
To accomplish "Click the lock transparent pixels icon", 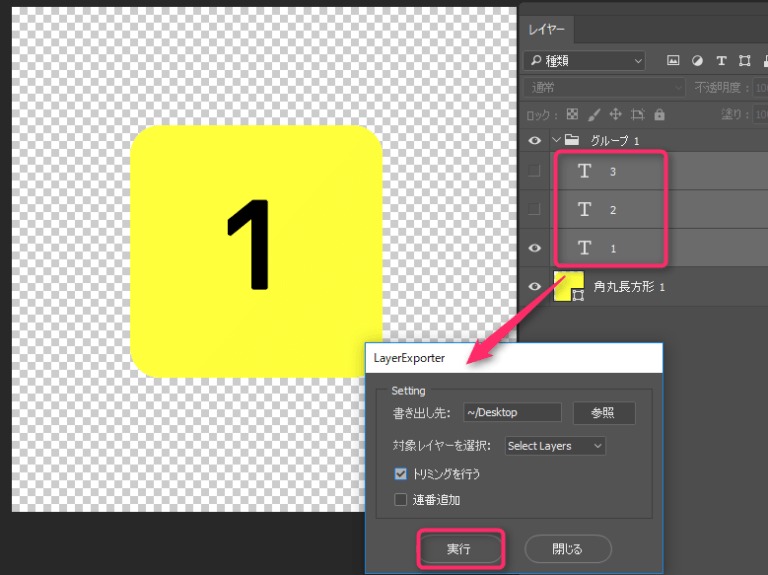I will click(572, 114).
